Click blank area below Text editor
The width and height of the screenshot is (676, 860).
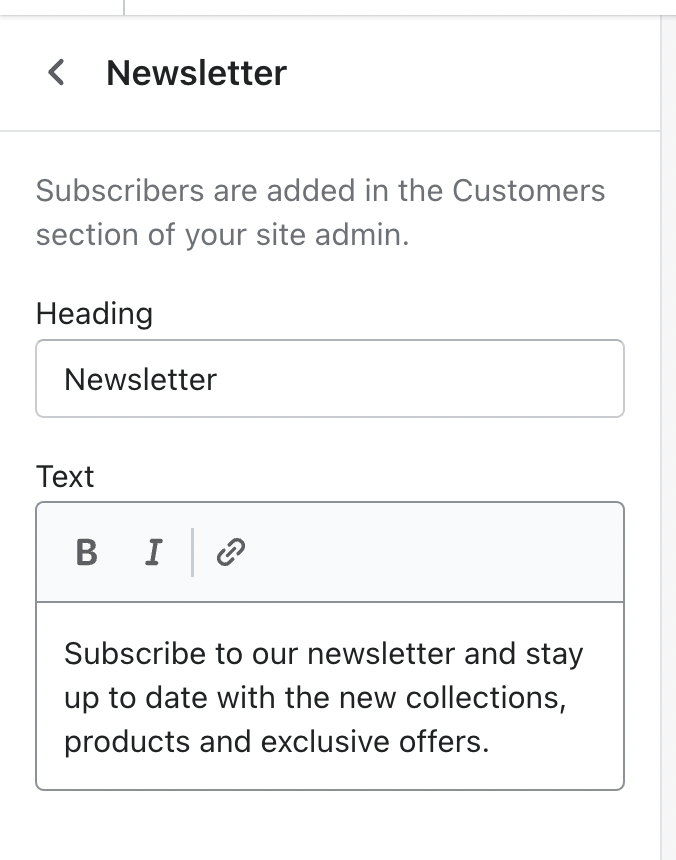330,825
